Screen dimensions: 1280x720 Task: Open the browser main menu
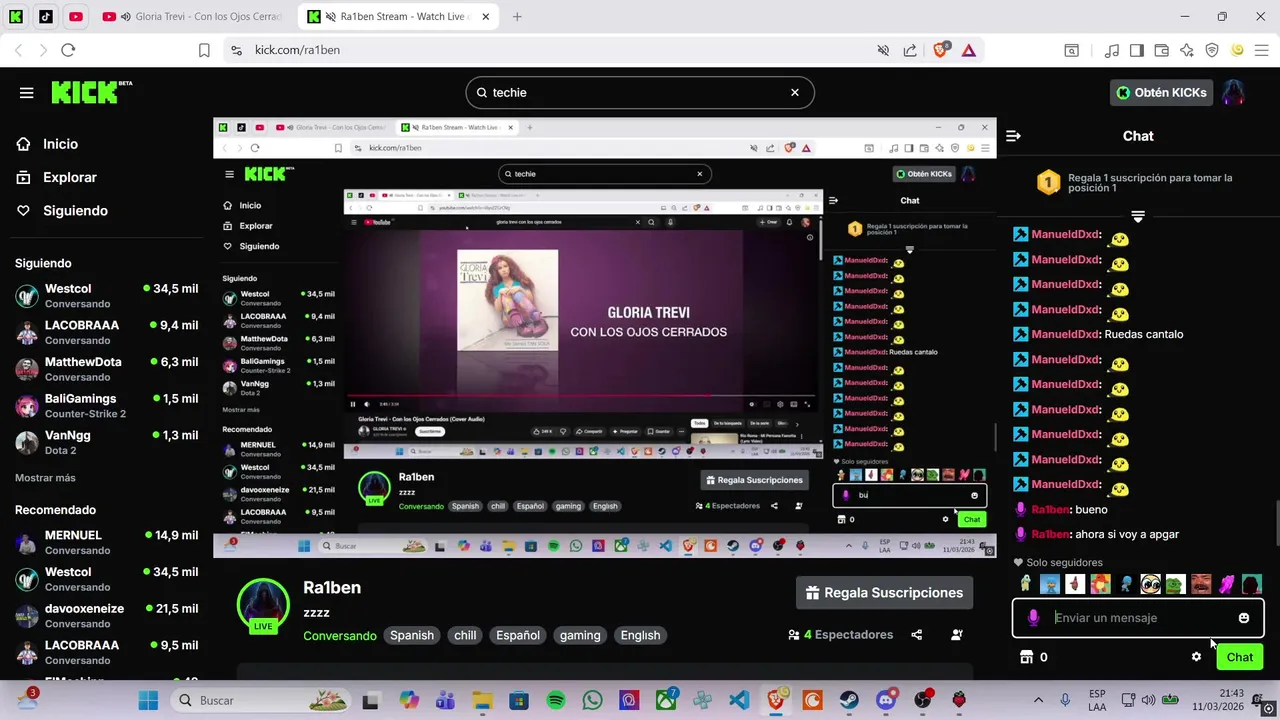[x=1262, y=50]
